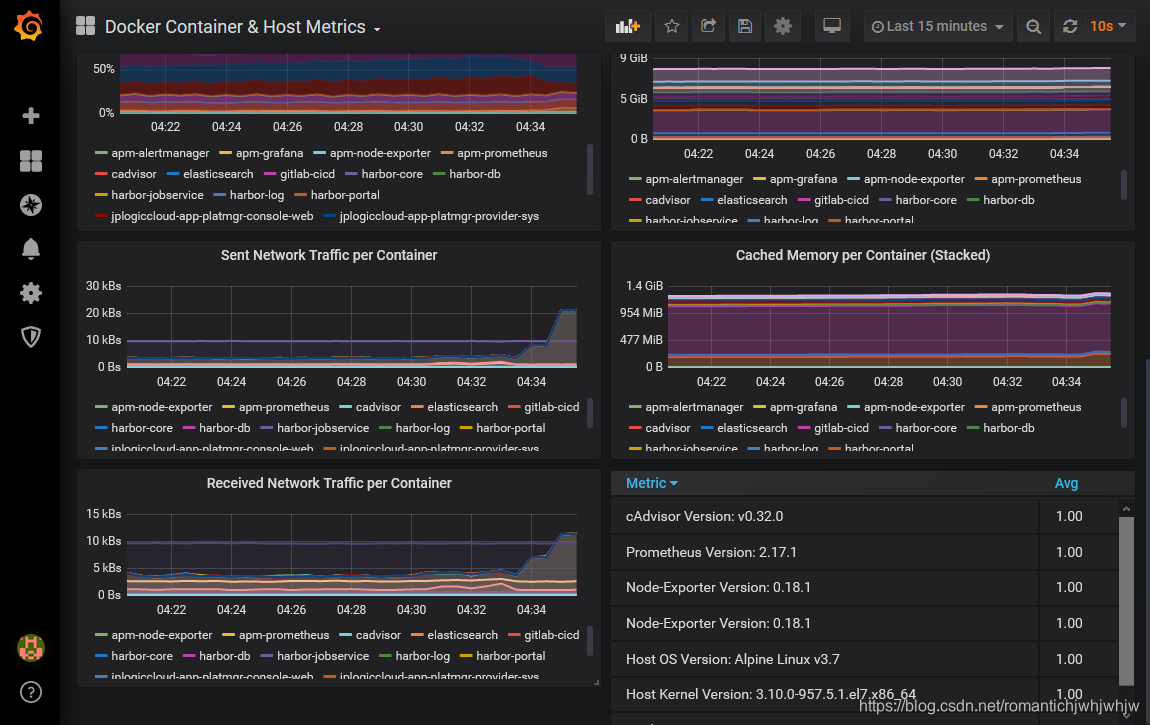Open Cached Memory per Container (Stacked) panel title

[x=862, y=255]
